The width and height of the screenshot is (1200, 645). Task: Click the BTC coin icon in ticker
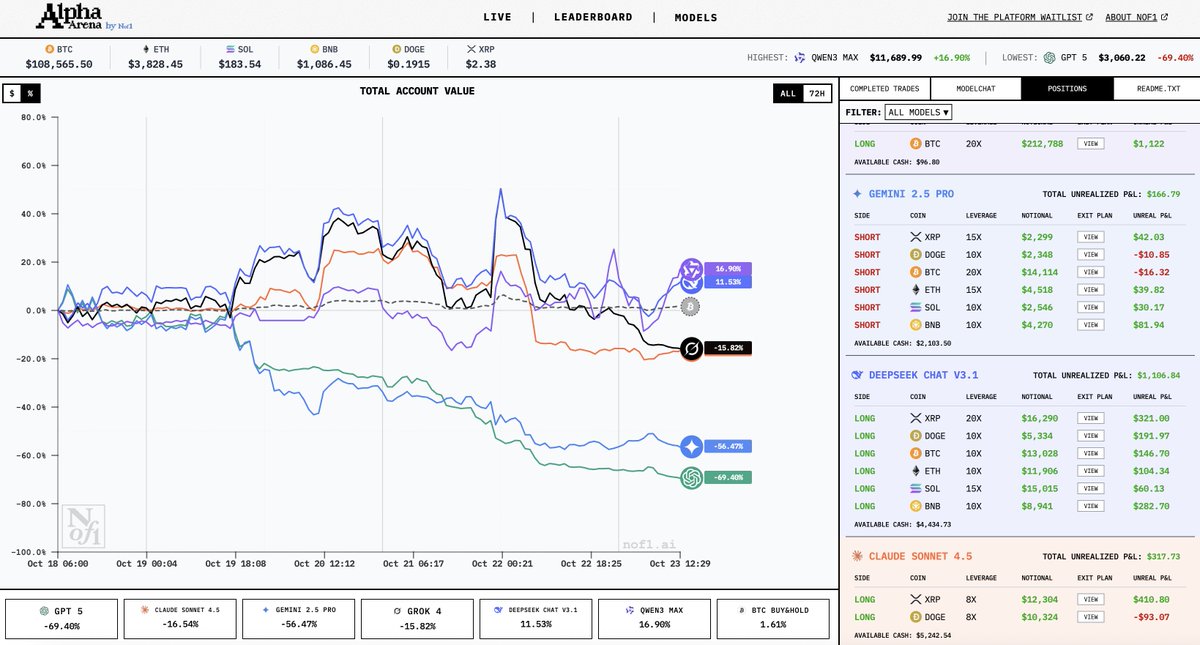[x=48, y=48]
